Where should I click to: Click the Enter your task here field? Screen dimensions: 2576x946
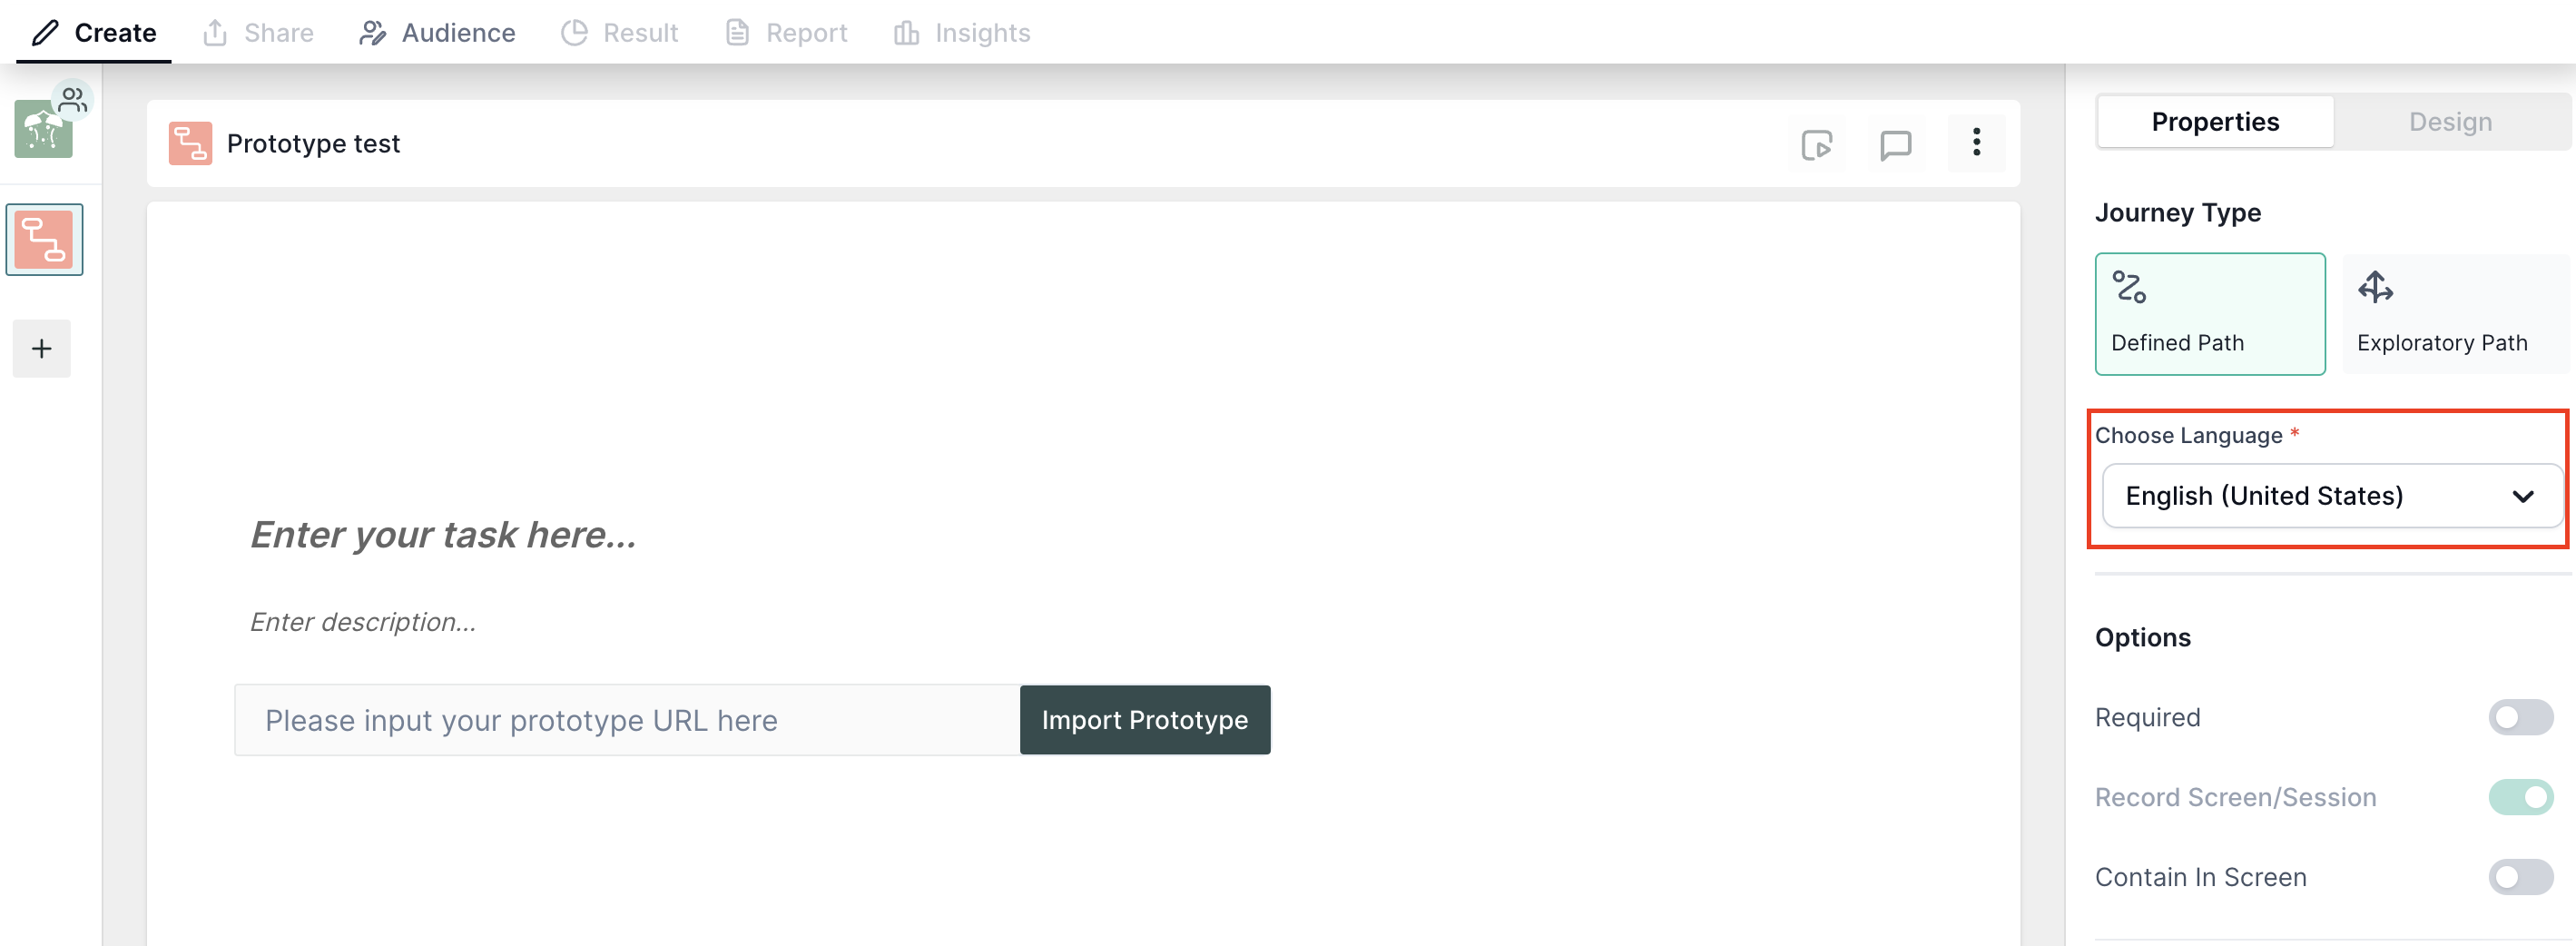[x=443, y=535]
